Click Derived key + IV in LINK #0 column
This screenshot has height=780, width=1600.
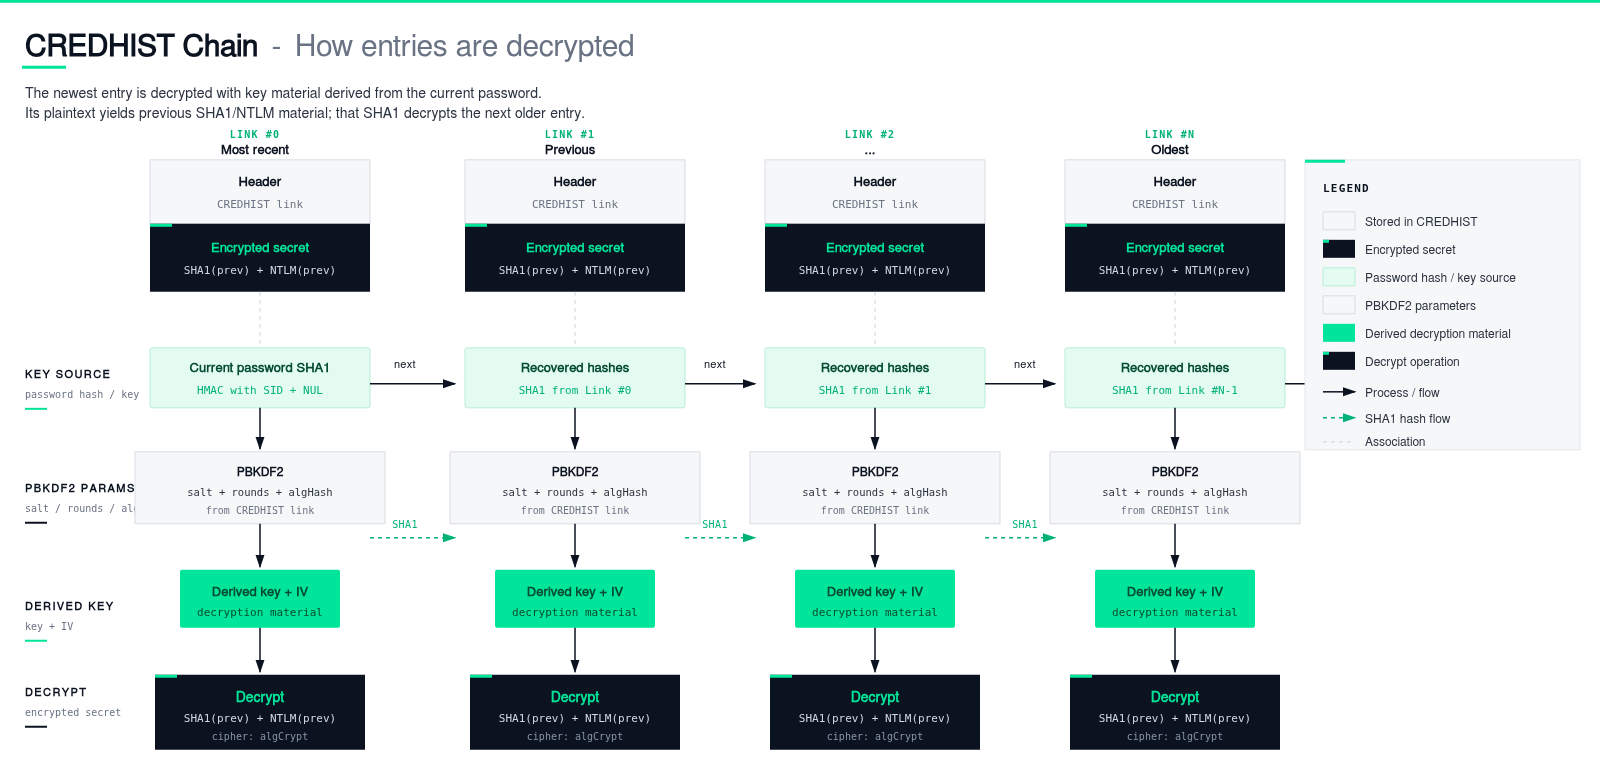tap(260, 599)
